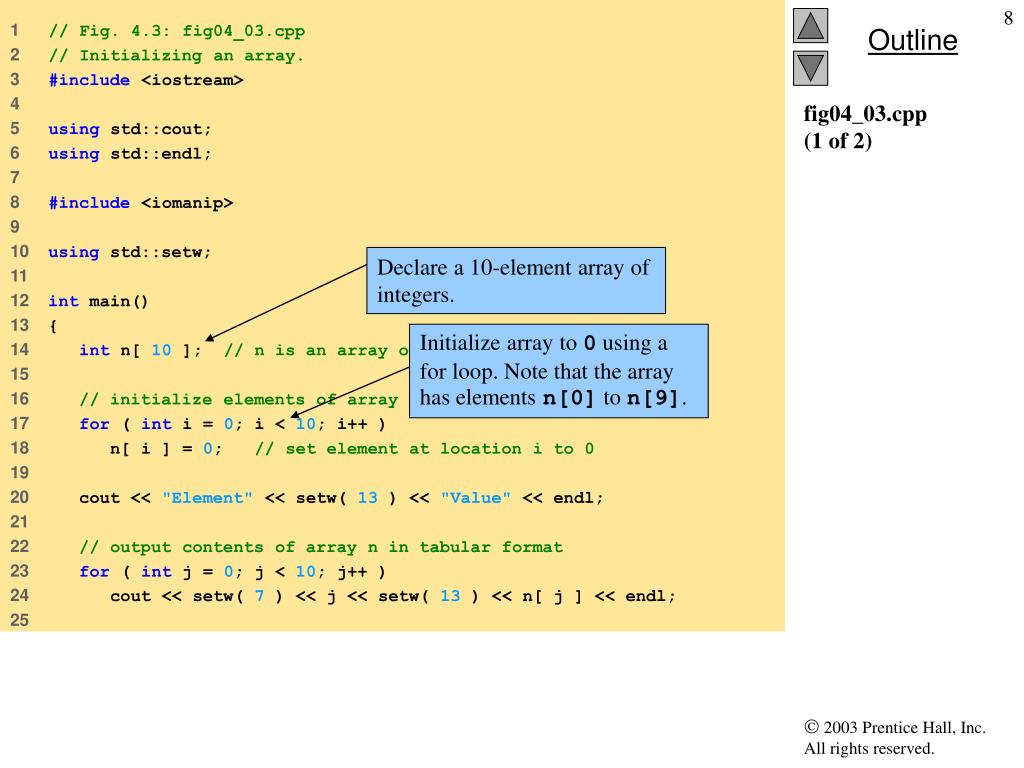The width and height of the screenshot is (1024, 768).
Task: Click the cout "Element" header output line
Action: click(x=341, y=498)
